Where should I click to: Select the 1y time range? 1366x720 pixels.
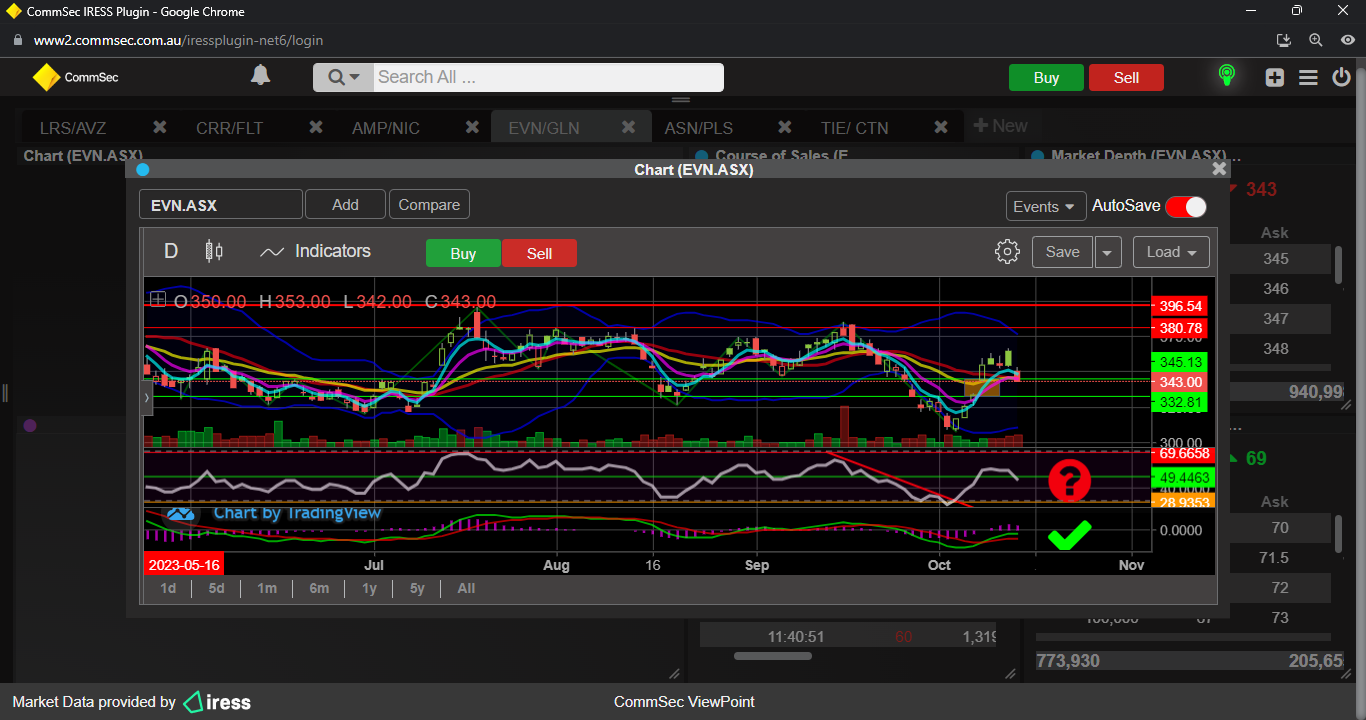[370, 588]
